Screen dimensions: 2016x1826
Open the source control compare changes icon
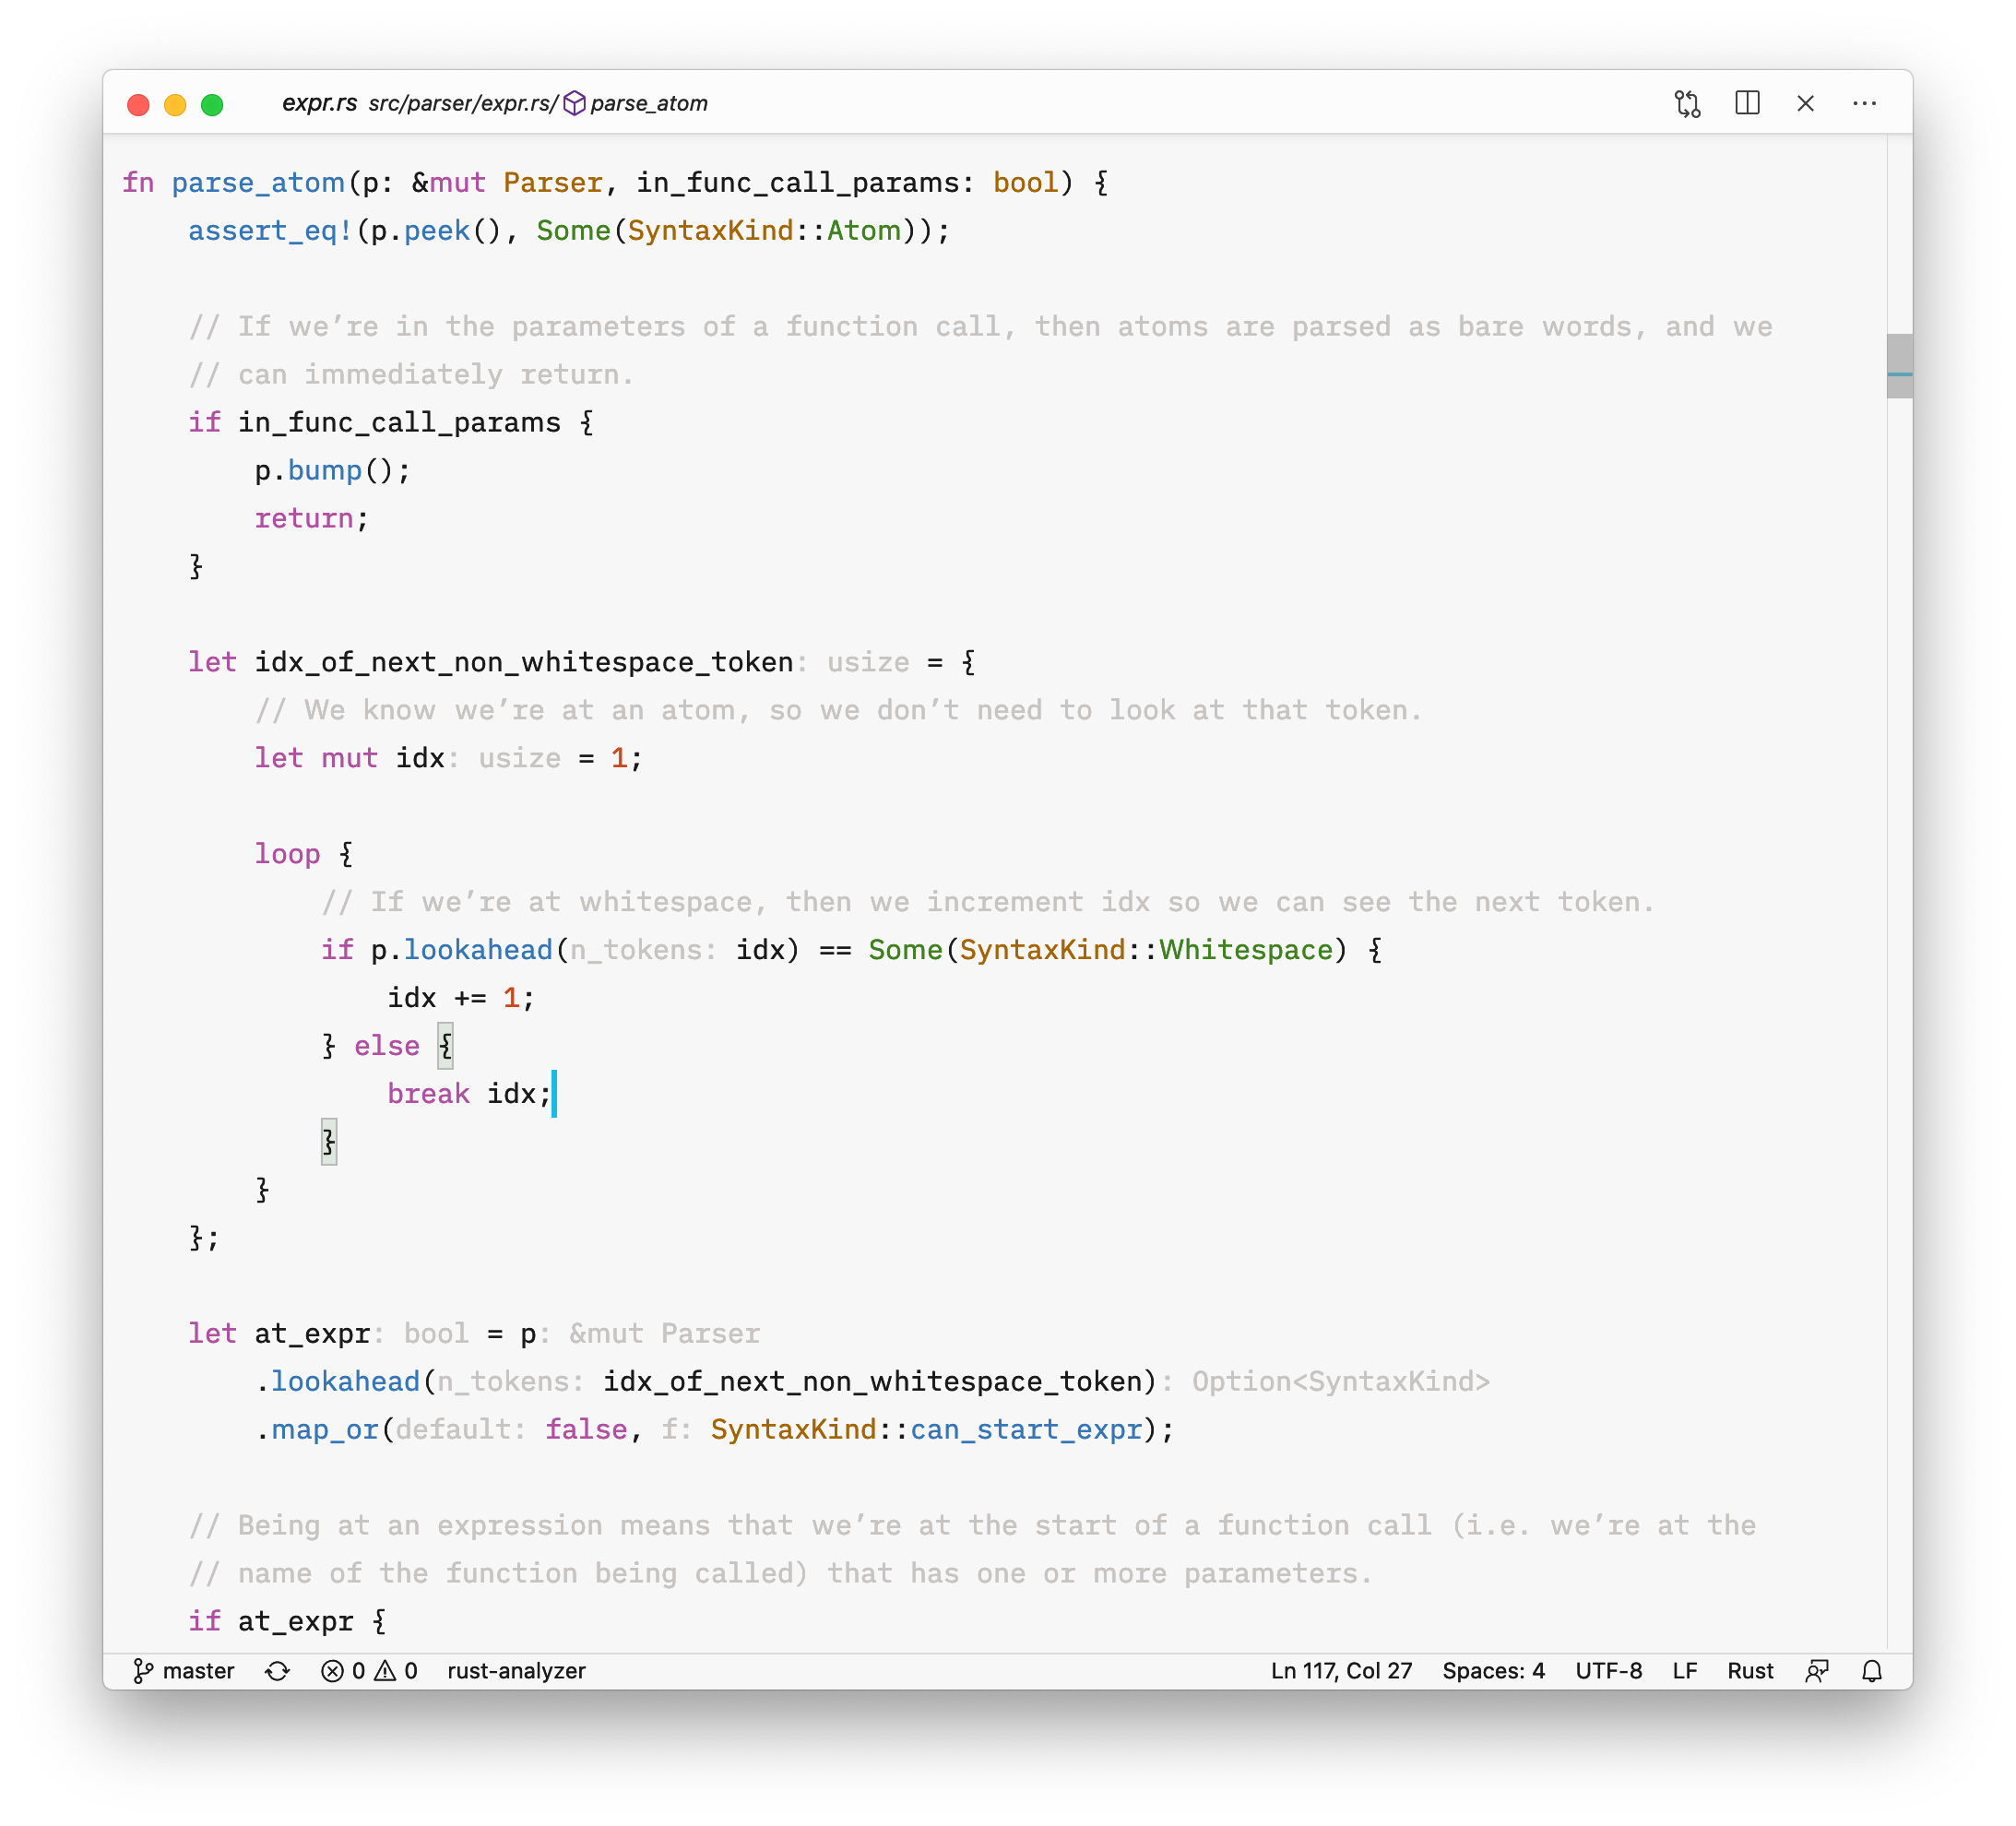coord(1687,104)
